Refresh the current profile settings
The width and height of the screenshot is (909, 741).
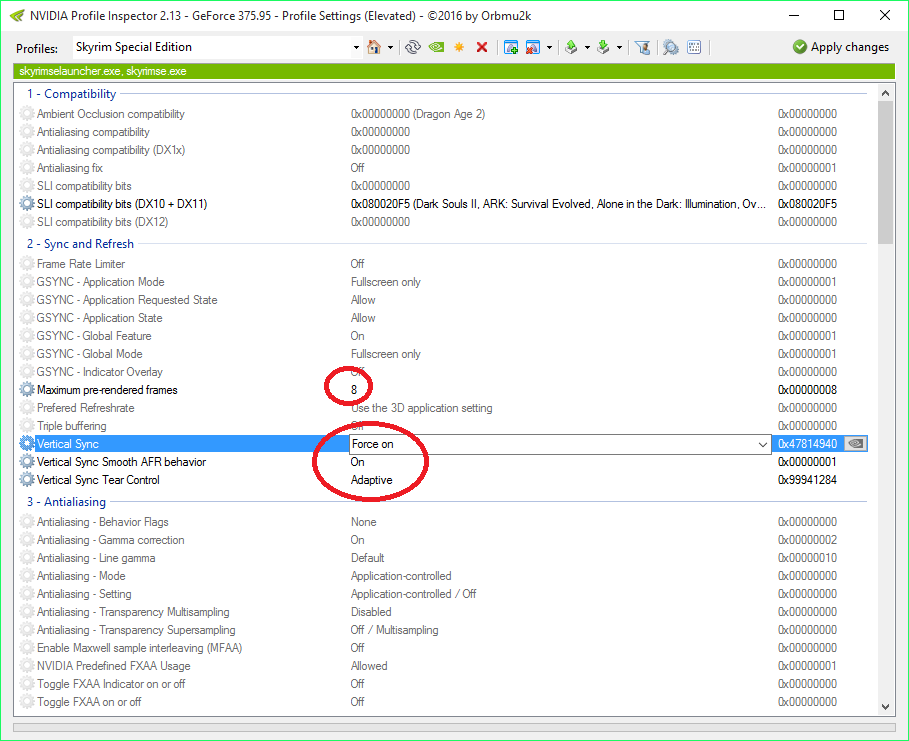(413, 47)
